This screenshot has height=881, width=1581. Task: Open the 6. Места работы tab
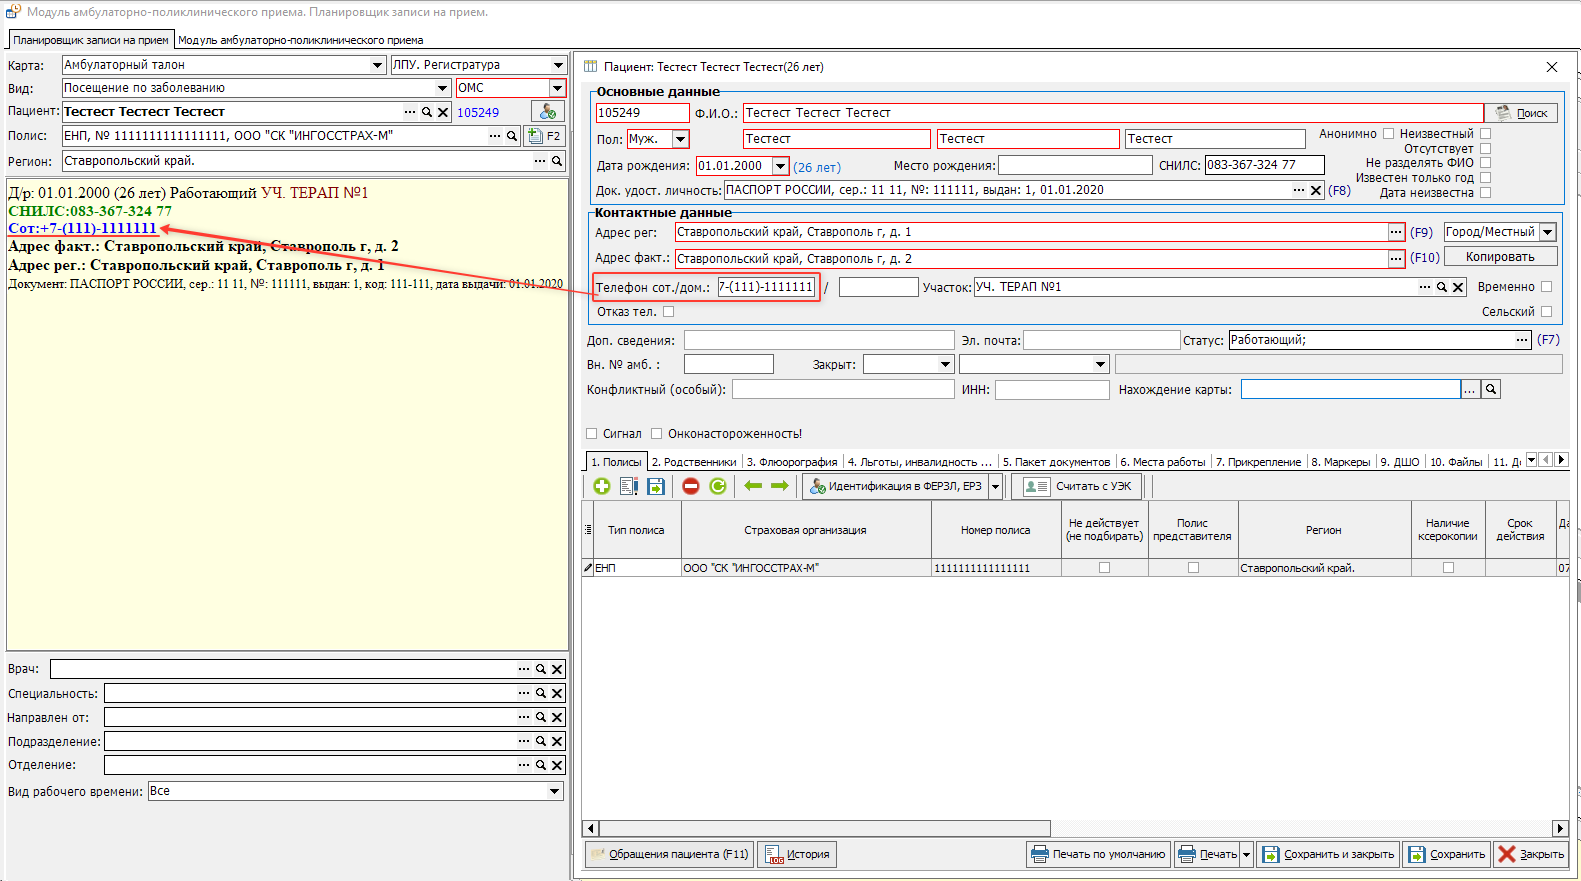(x=1163, y=462)
